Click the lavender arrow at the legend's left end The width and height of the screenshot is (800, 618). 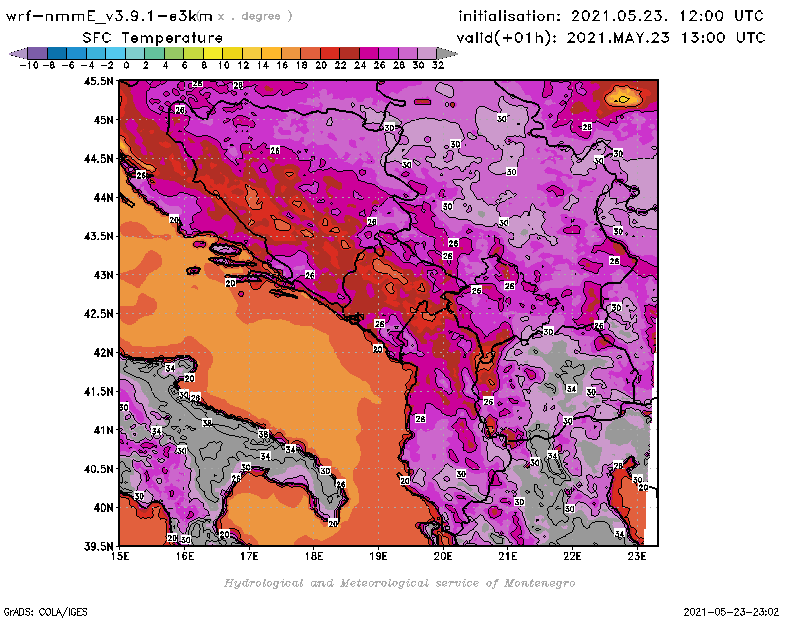click(19, 53)
